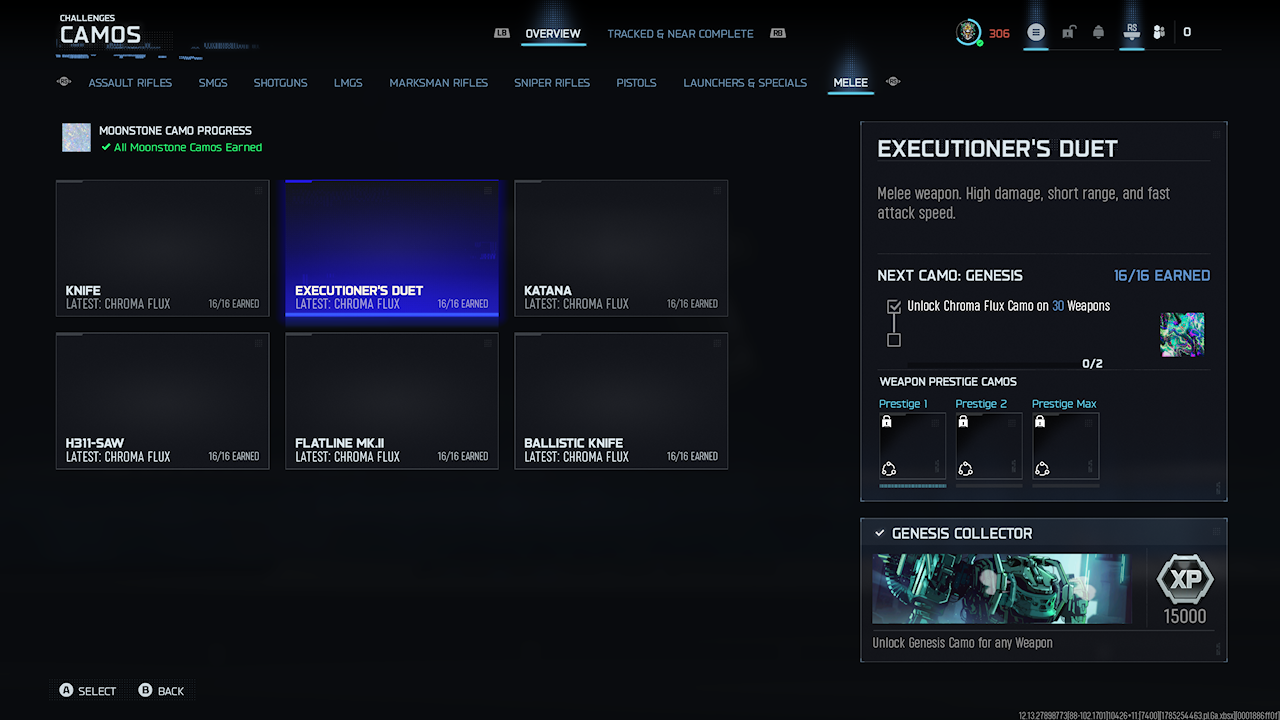Screen dimensions: 1280x720
Task: Click the Next Camo: Genesis heading
Action: click(x=950, y=275)
